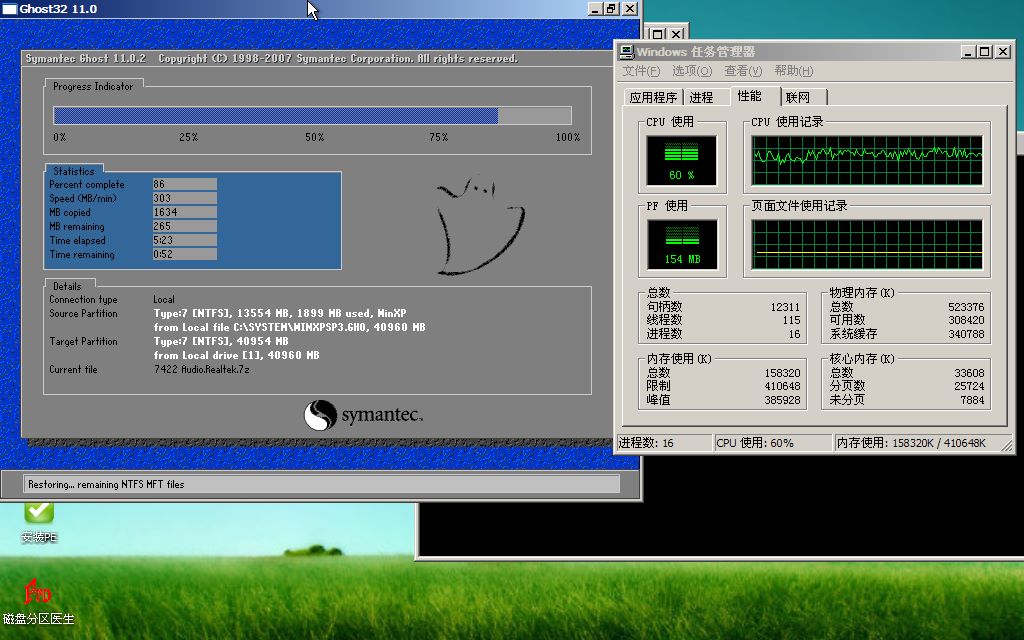Click the Time remaining value 0:52
This screenshot has width=1024, height=640.
tap(185, 254)
